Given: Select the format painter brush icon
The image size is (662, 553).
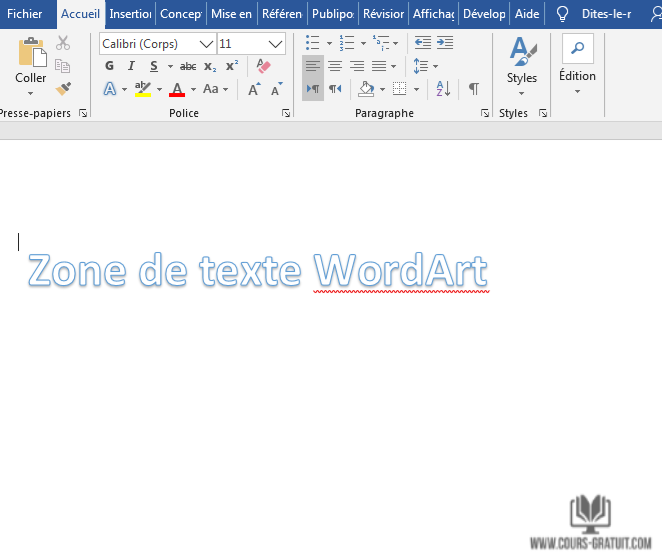Looking at the screenshot, I should 63,89.
